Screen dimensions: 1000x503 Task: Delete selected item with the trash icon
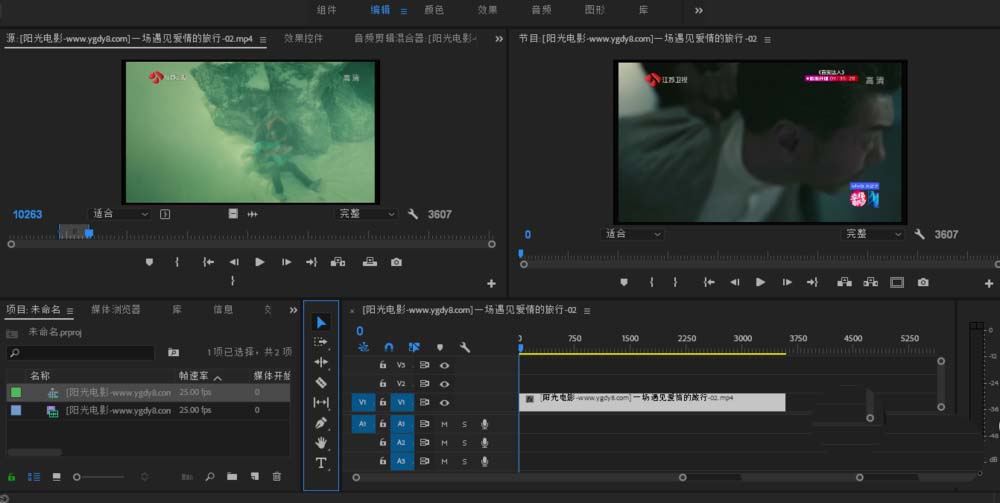tap(277, 477)
